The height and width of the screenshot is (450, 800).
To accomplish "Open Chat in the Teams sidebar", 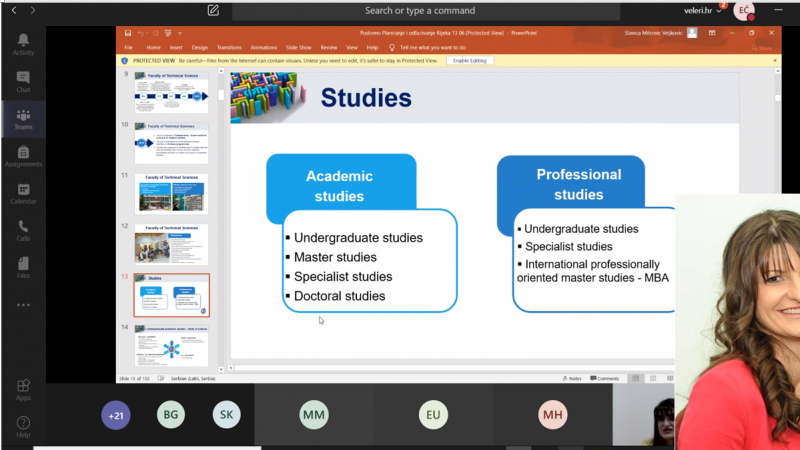I will click(23, 81).
